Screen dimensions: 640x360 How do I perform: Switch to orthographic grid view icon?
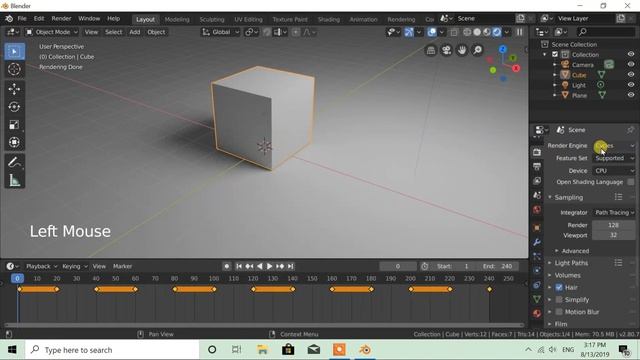431,50
